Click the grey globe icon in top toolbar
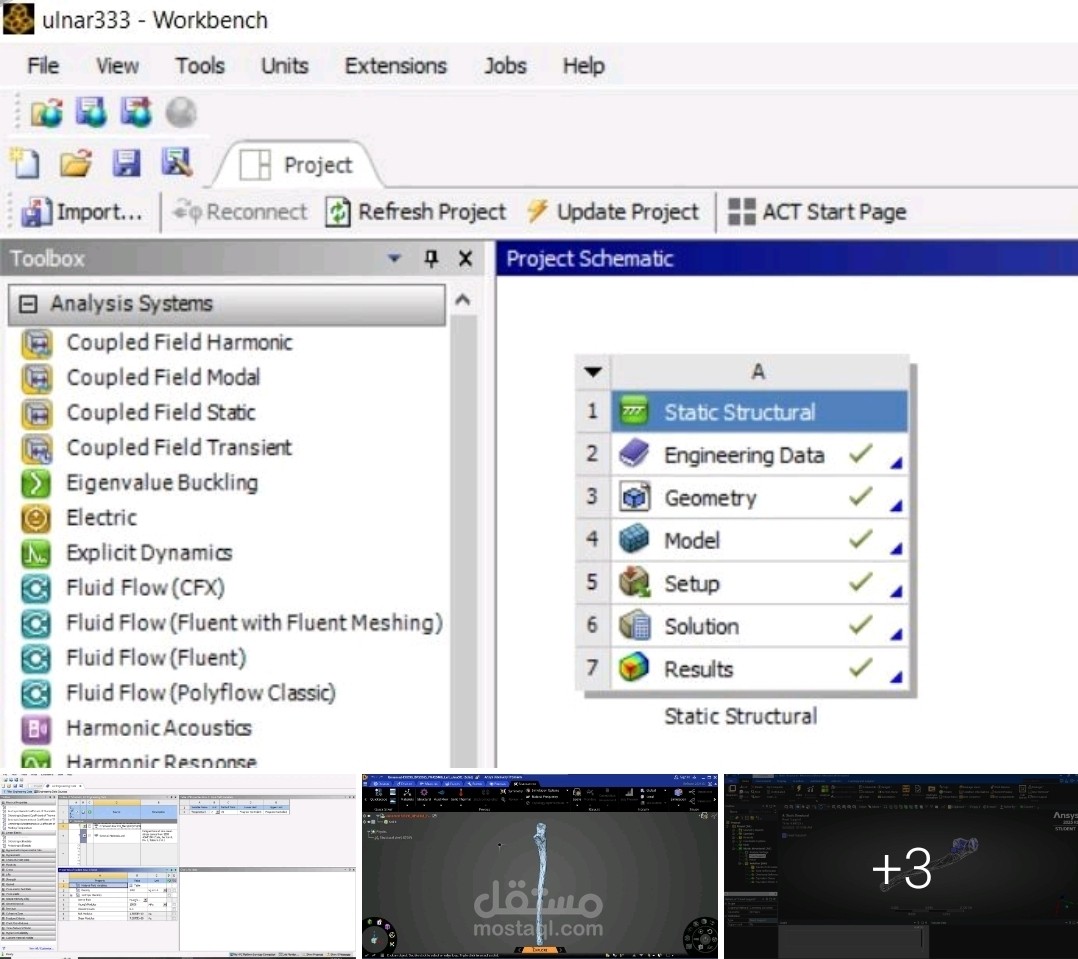The height and width of the screenshot is (959, 1078). pos(182,113)
